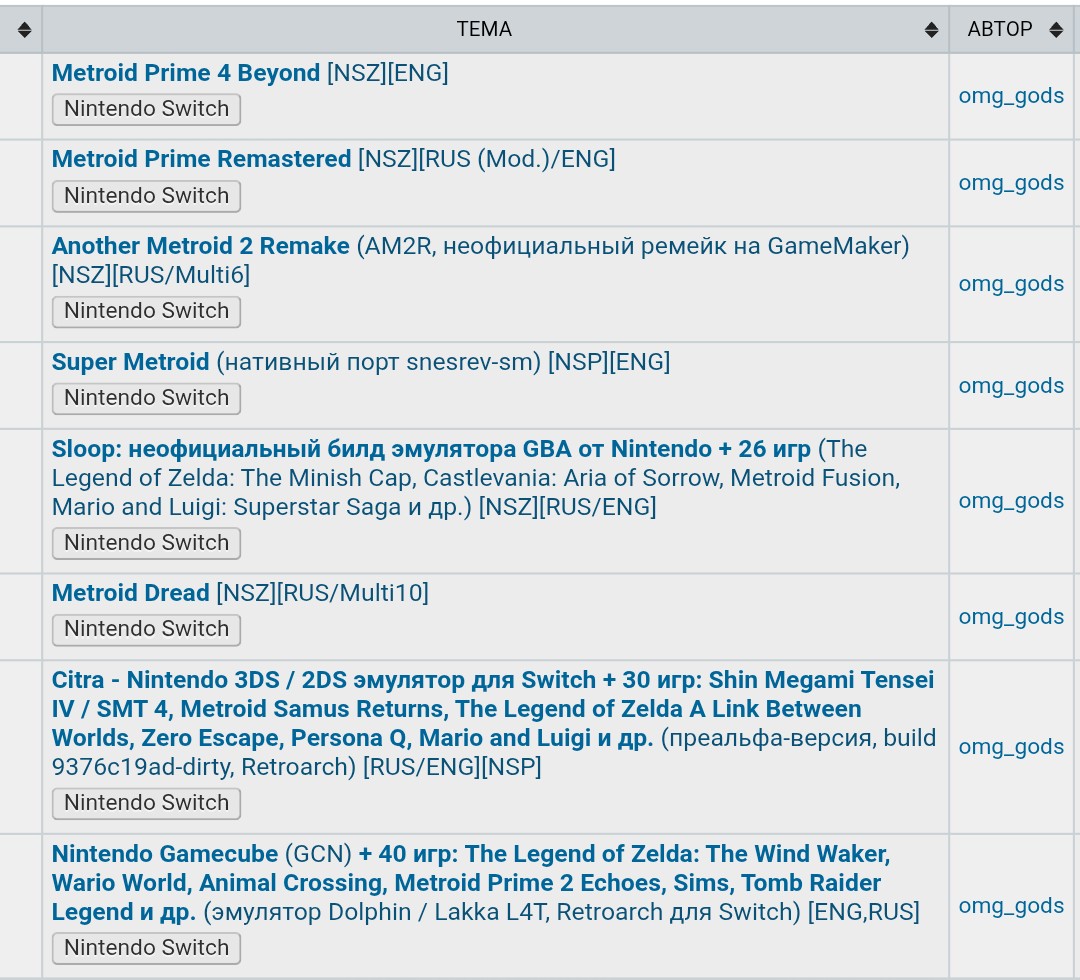Open Metroid Dread topic
This screenshot has height=980, width=1080.
130,593
